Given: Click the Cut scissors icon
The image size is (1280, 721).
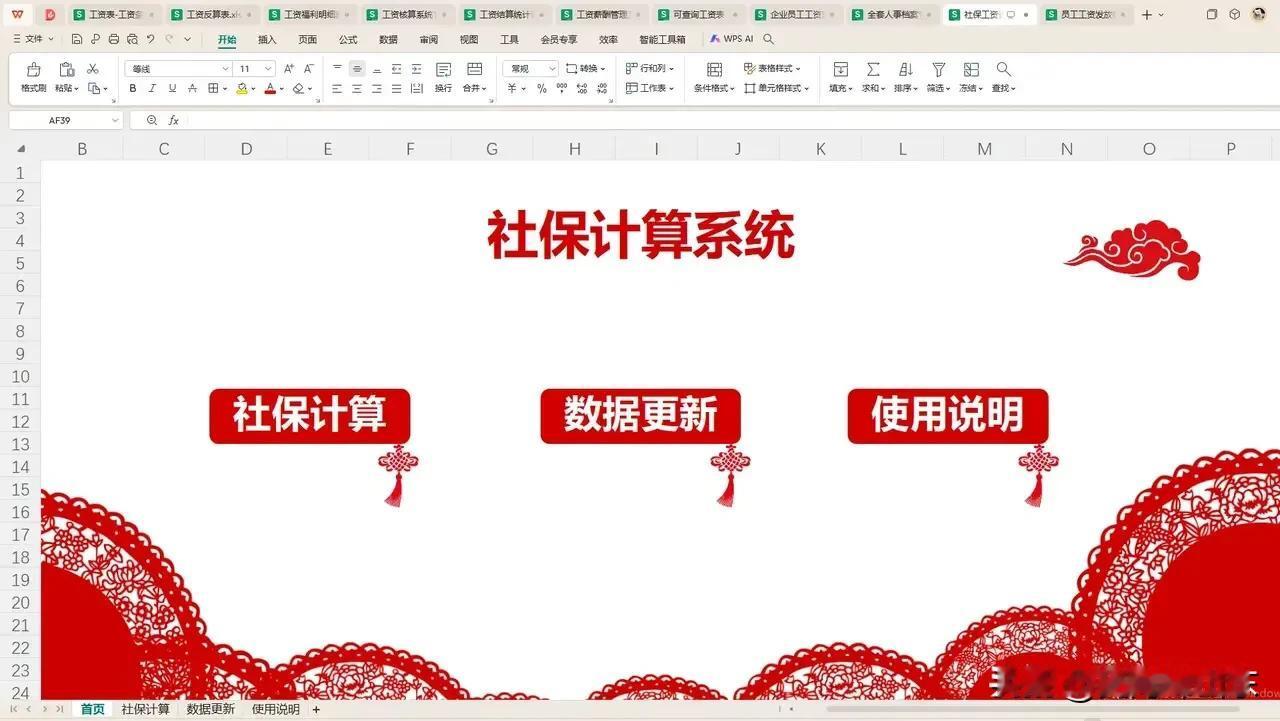Looking at the screenshot, I should coord(93,68).
